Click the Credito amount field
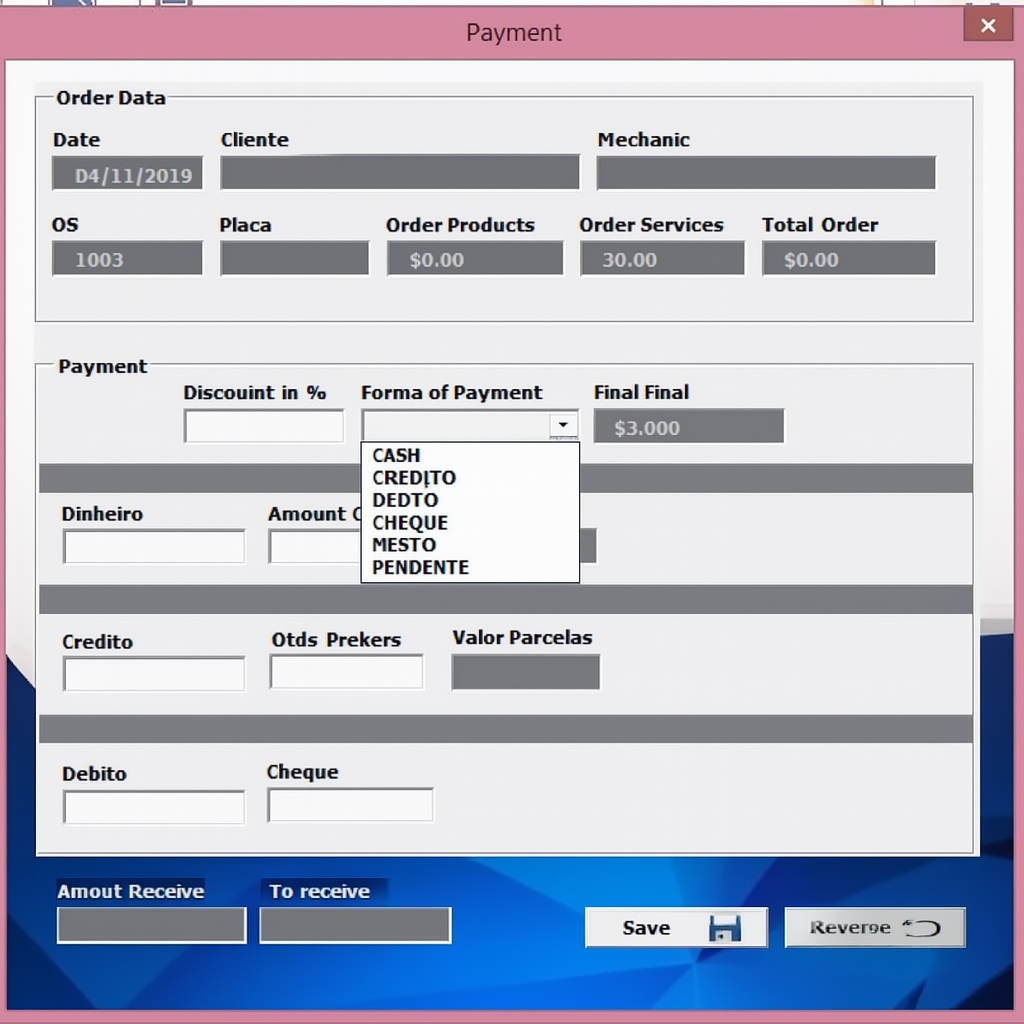1024x1024 pixels. [154, 674]
